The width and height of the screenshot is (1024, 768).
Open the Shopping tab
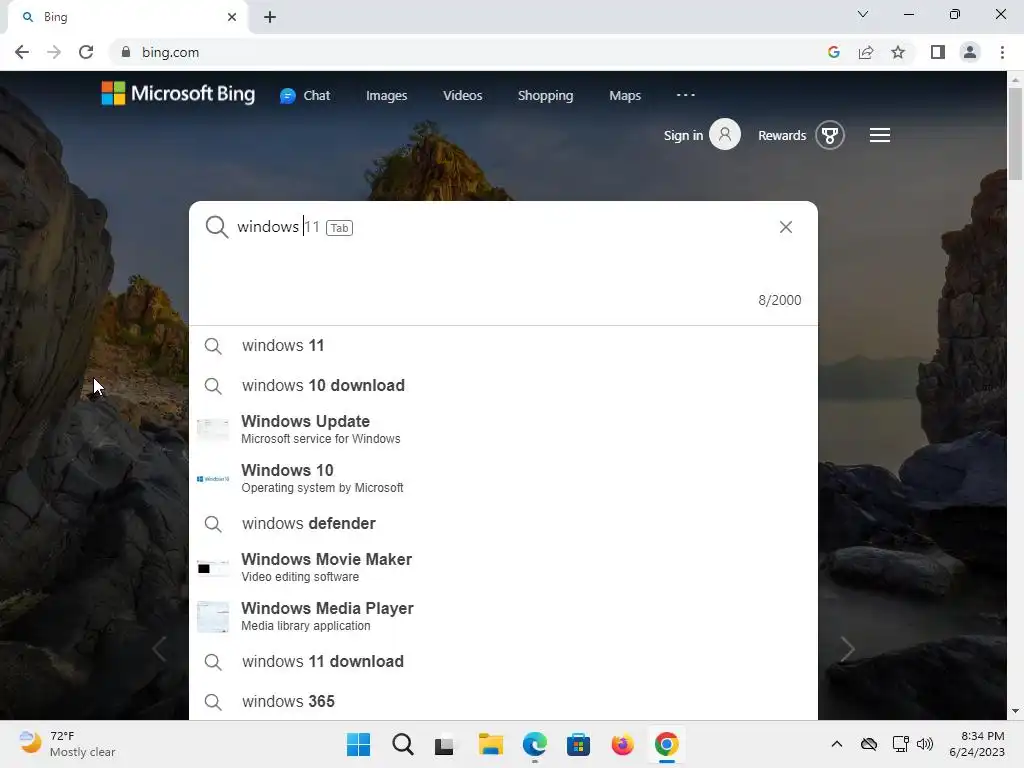pyautogui.click(x=545, y=95)
